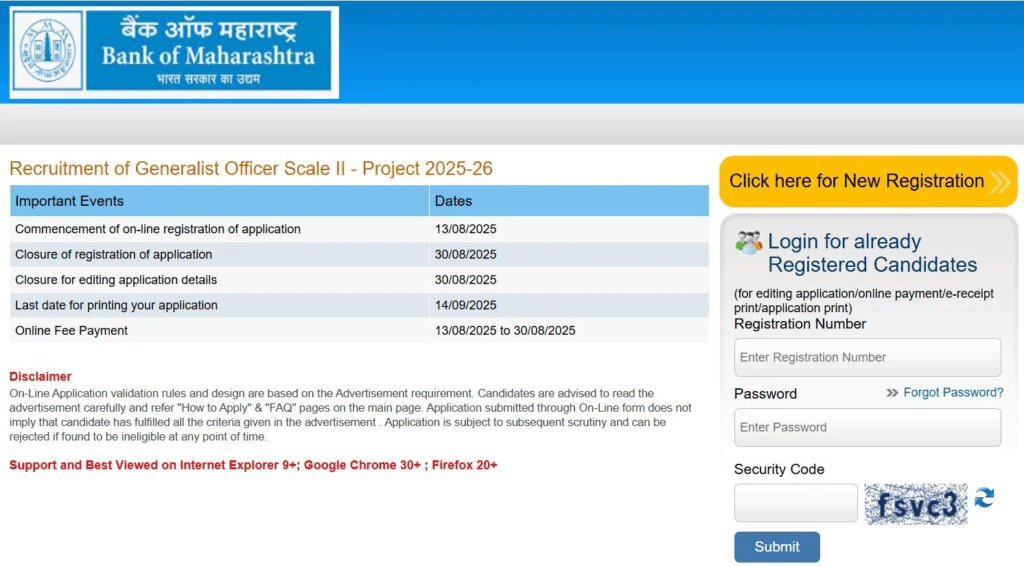The image size is (1024, 566).
Task: Click the browser support notice in red
Action: click(253, 465)
